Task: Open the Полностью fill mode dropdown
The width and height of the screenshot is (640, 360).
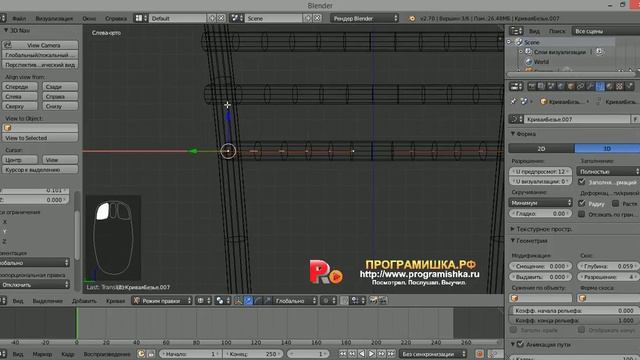Action: pyautogui.click(x=608, y=171)
